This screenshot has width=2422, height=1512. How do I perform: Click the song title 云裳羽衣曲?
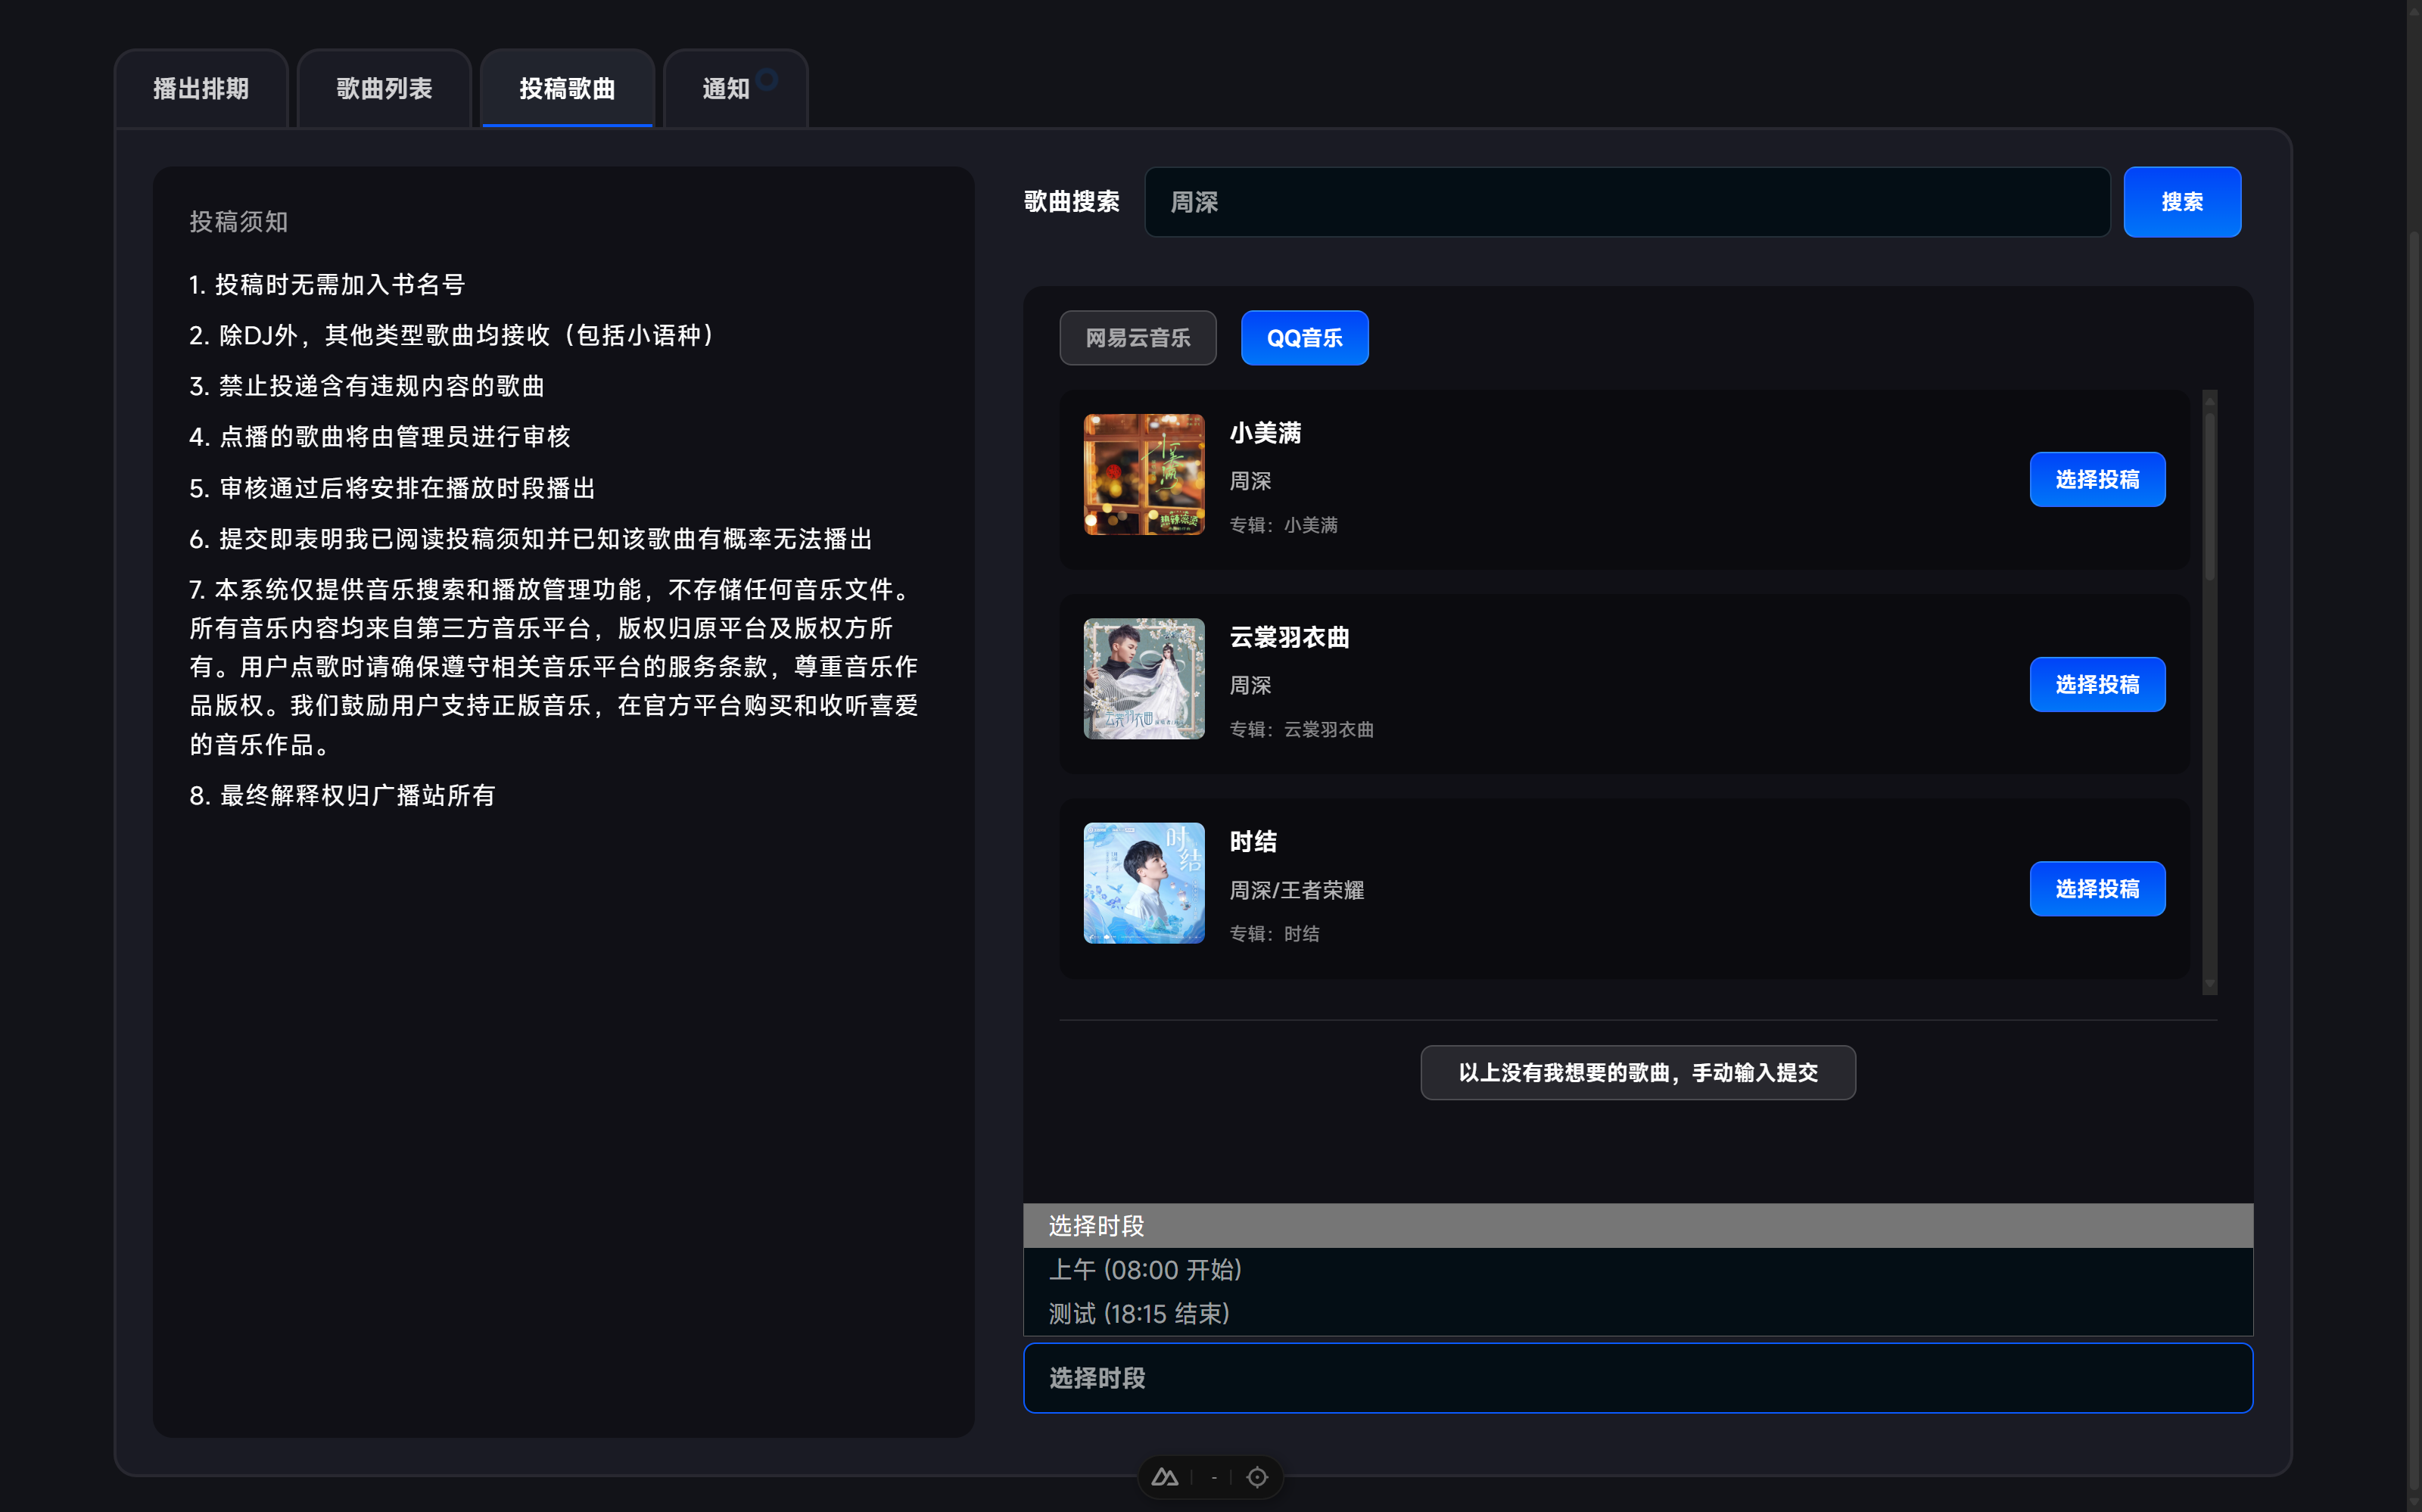1289,637
